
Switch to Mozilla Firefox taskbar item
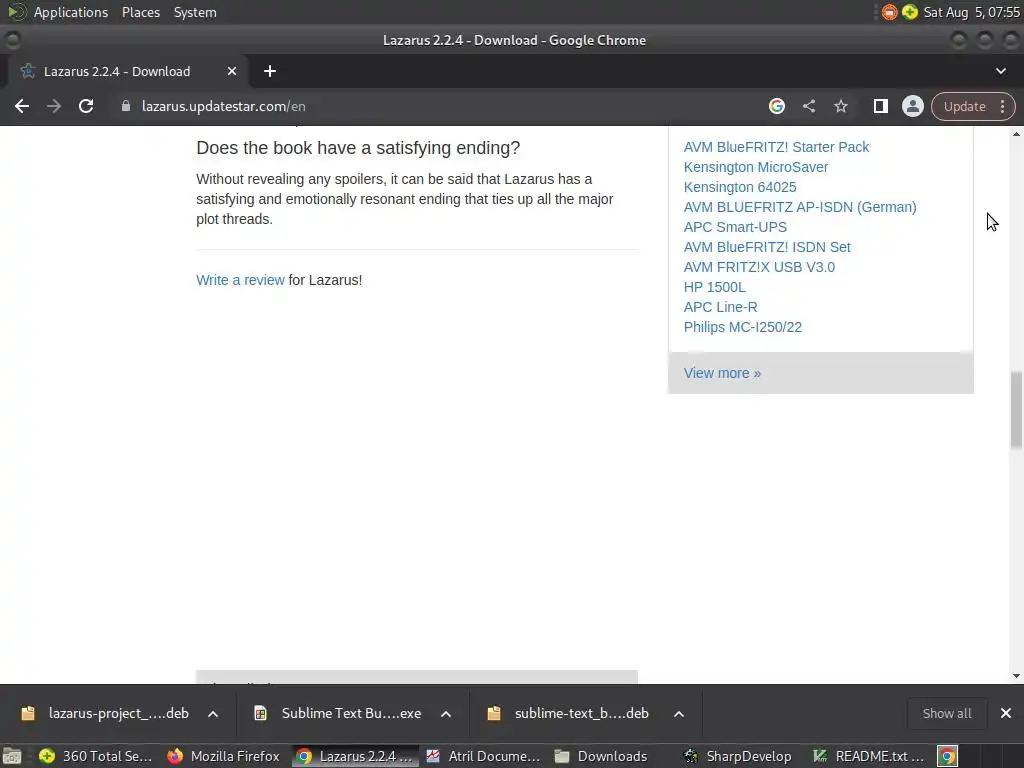[223, 757]
